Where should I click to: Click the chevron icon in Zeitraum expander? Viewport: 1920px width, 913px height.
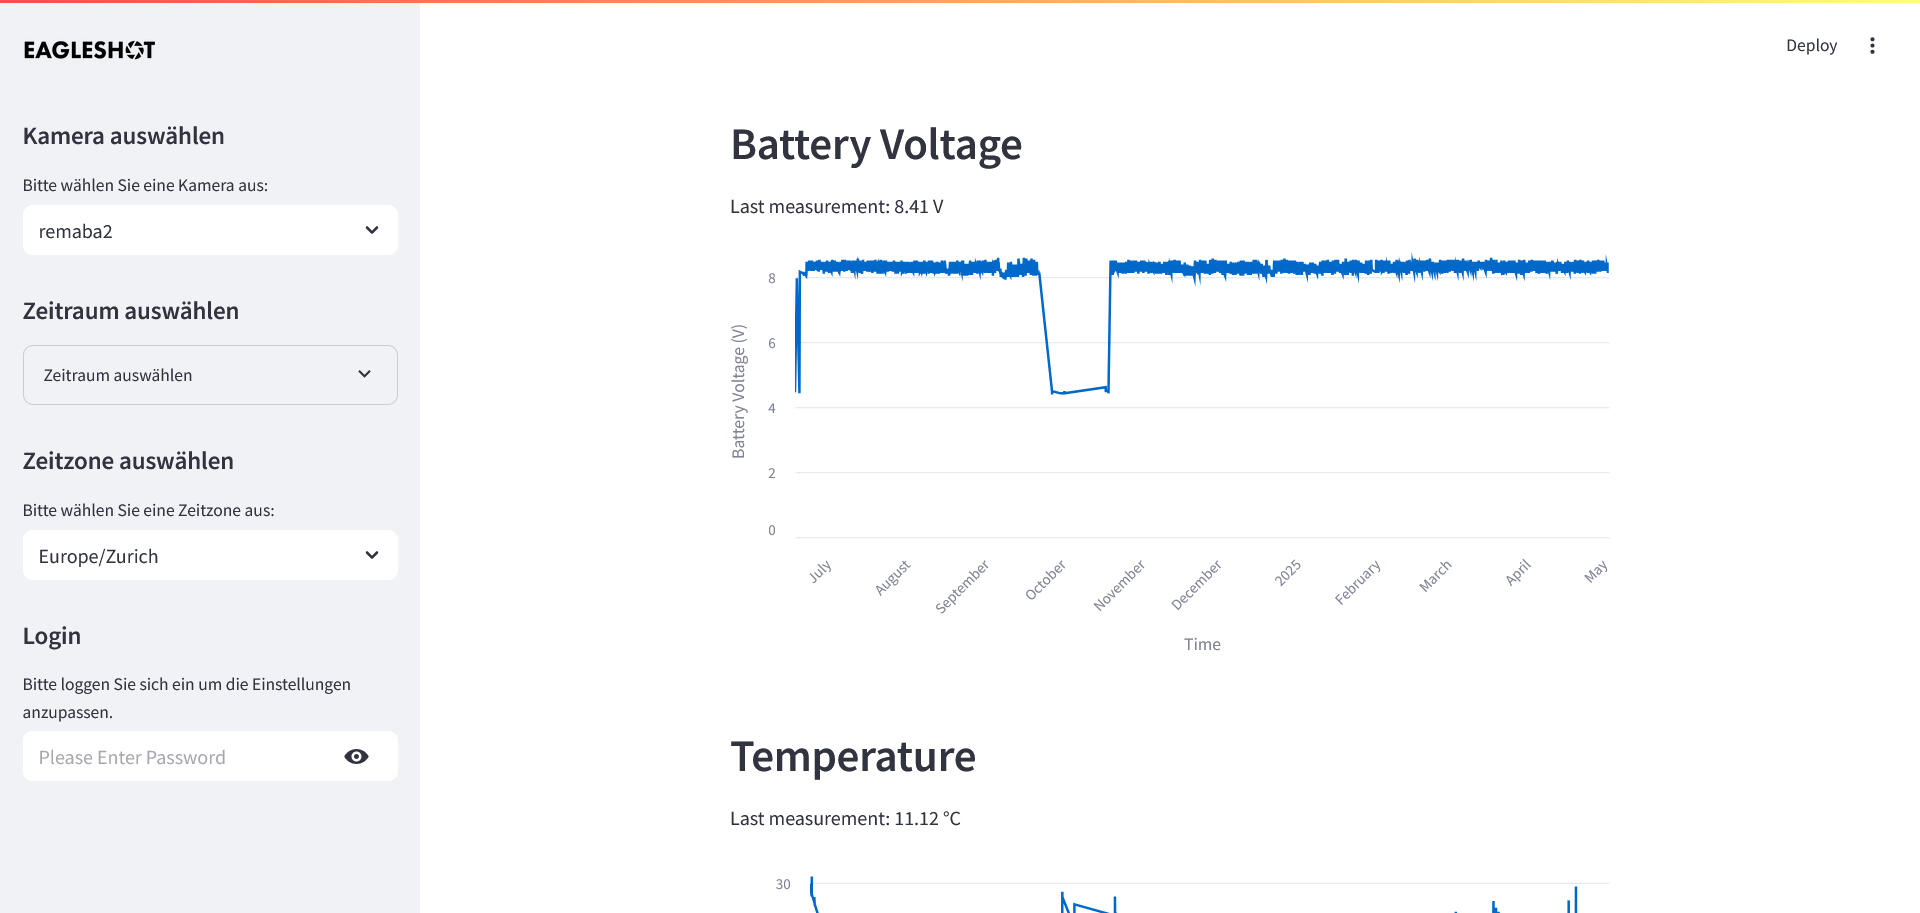[364, 374]
